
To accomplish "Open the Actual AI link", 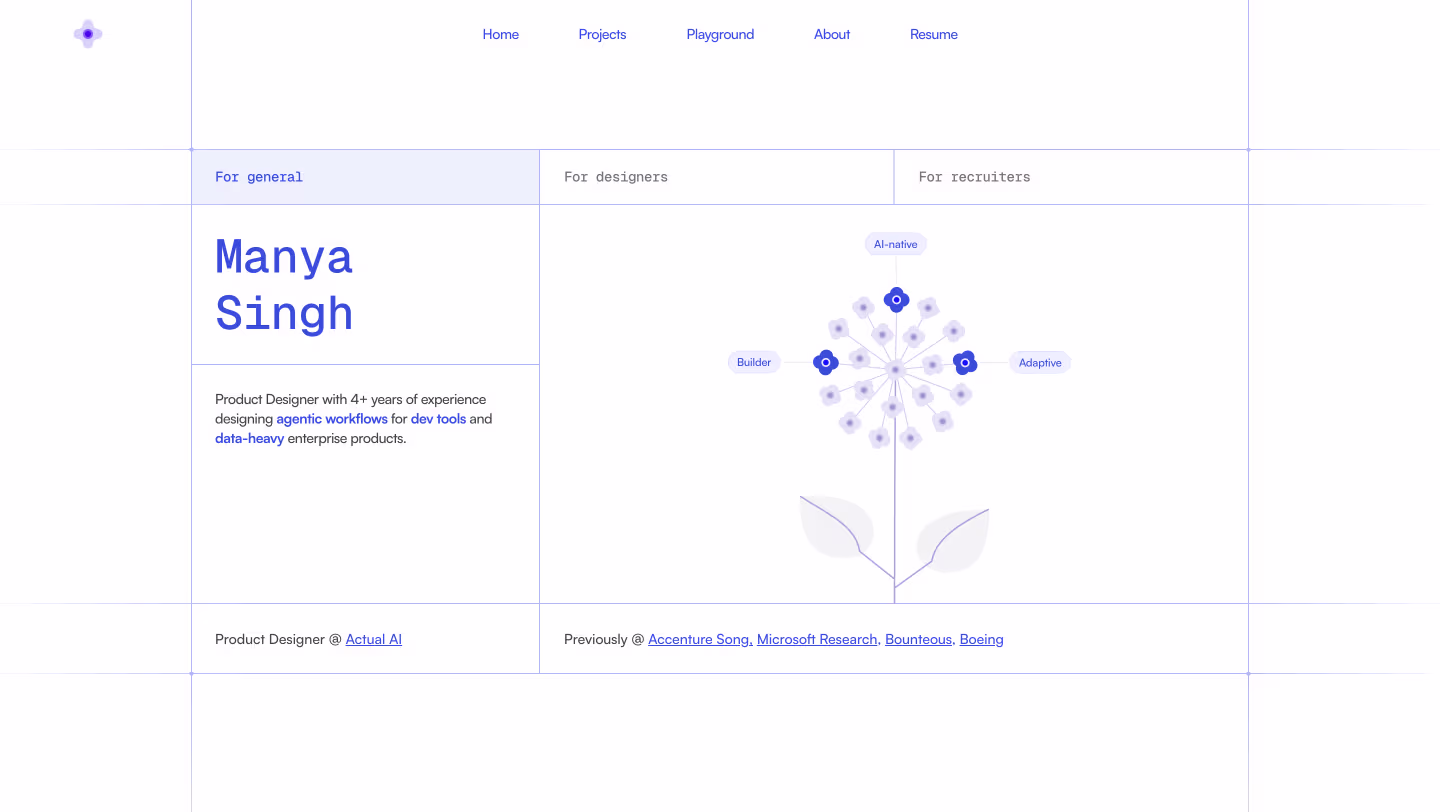I will pos(374,639).
